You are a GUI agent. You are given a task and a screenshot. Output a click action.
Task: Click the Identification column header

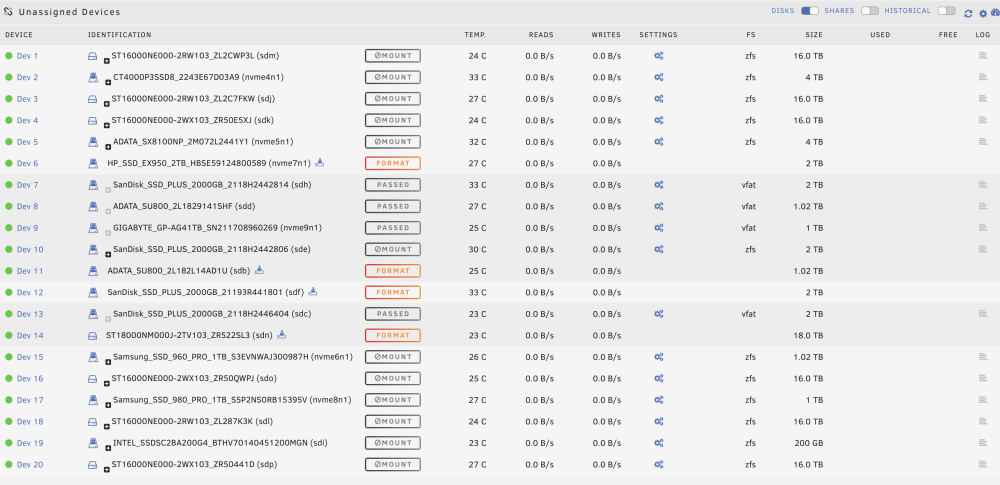119,34
